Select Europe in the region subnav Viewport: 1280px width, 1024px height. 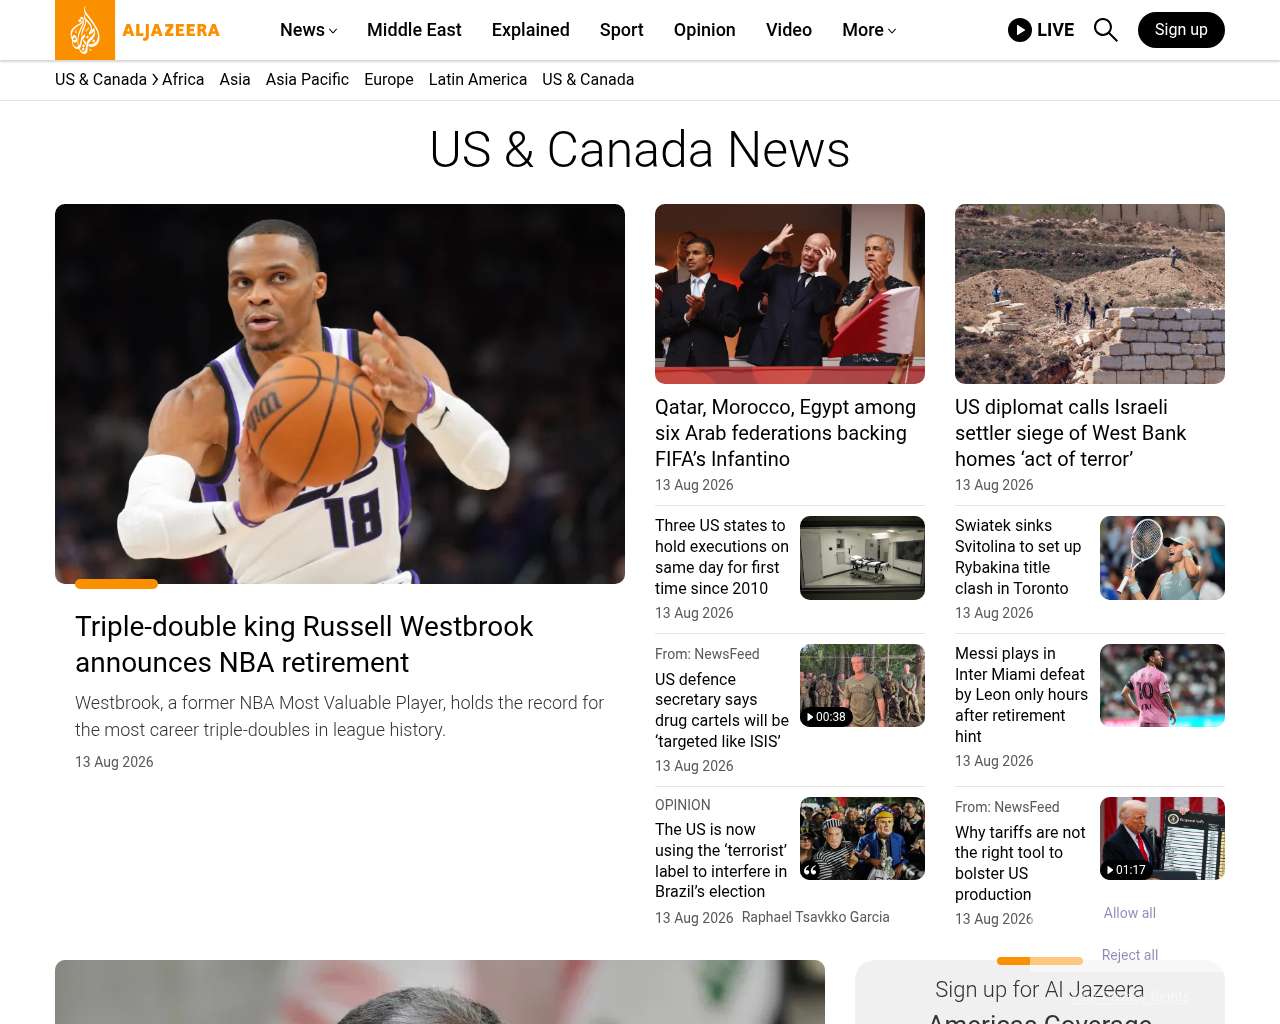[389, 80]
